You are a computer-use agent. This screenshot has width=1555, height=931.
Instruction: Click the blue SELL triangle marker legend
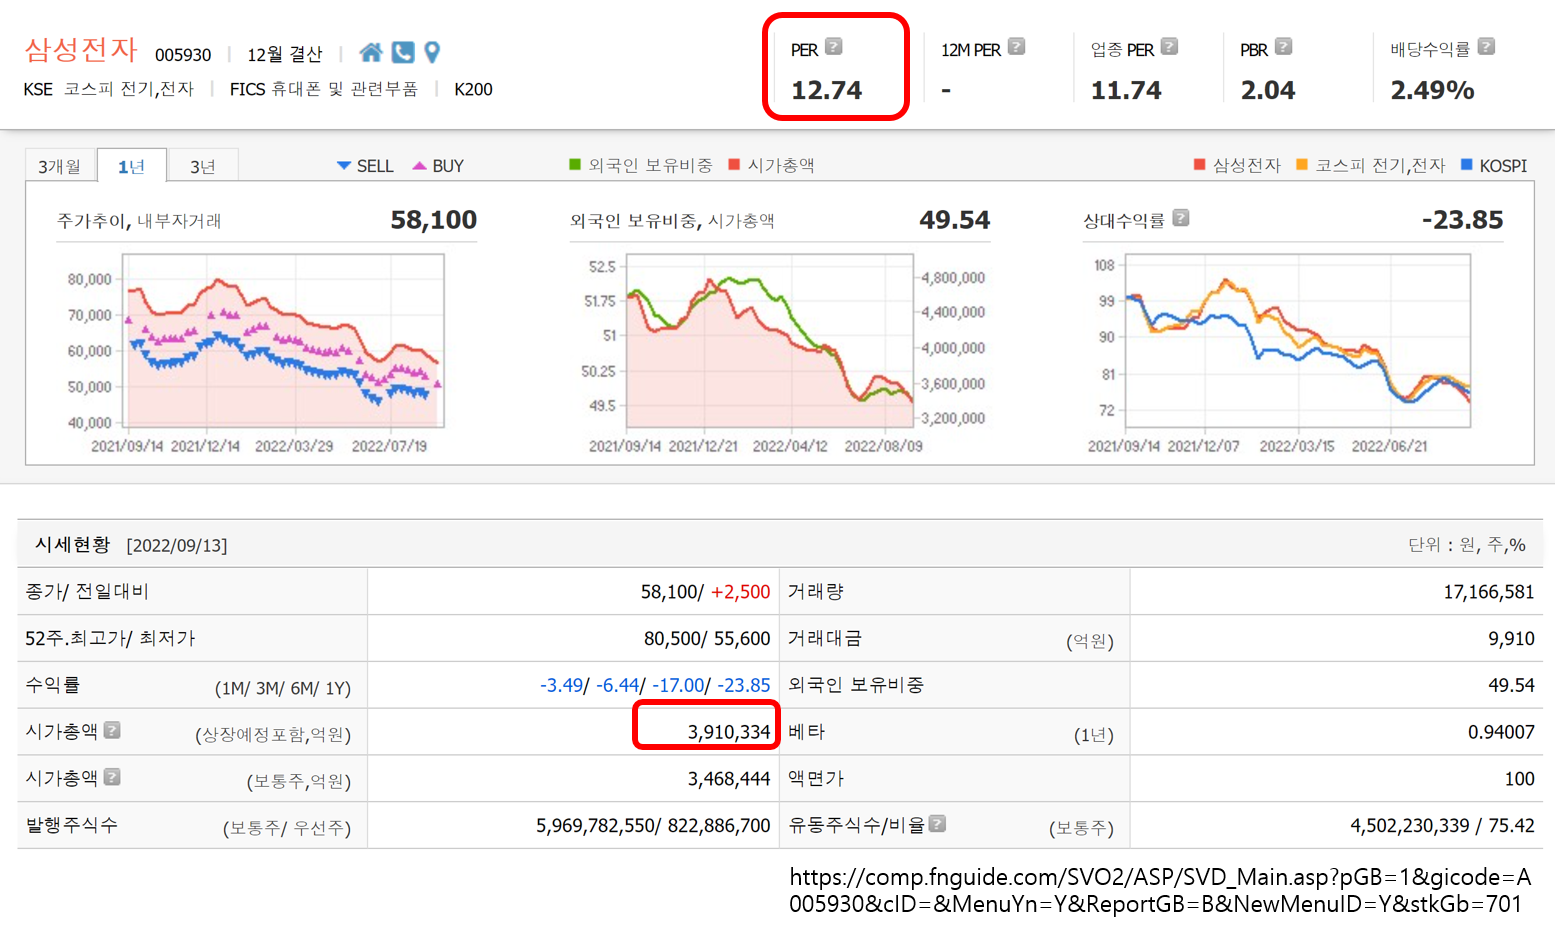[x=344, y=165]
